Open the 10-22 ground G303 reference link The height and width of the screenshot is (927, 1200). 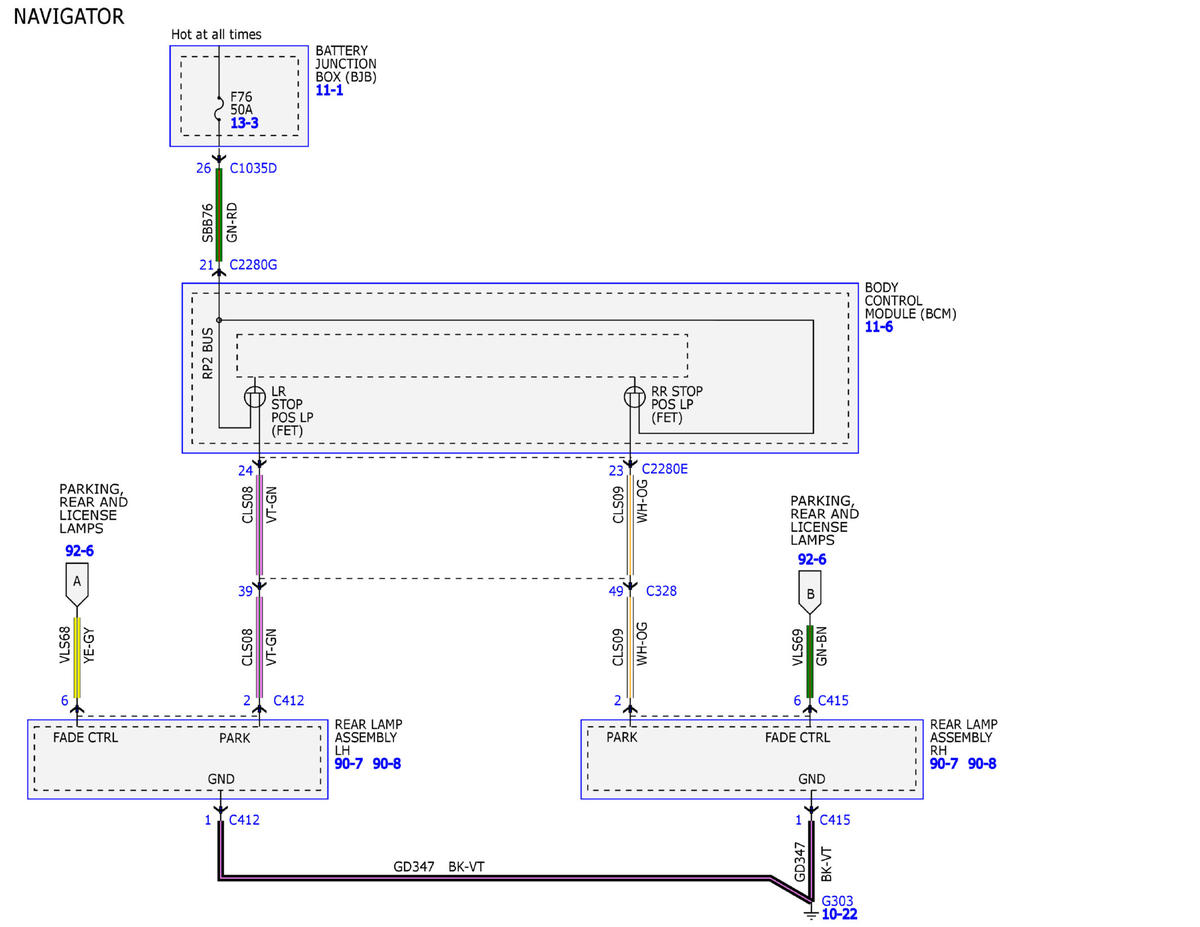[x=839, y=914]
